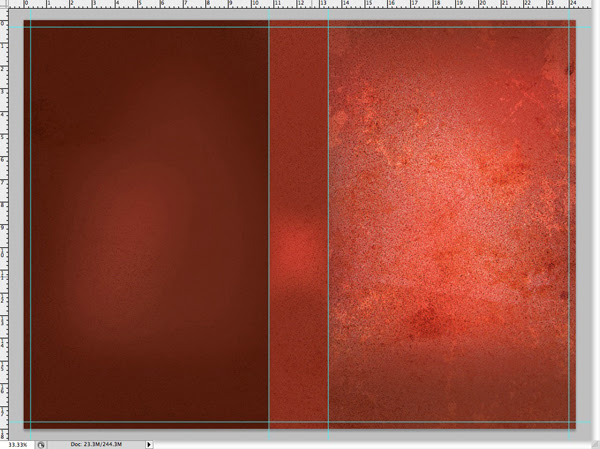Click the small icon beside the zoom field
The image size is (600, 449).
point(41,444)
